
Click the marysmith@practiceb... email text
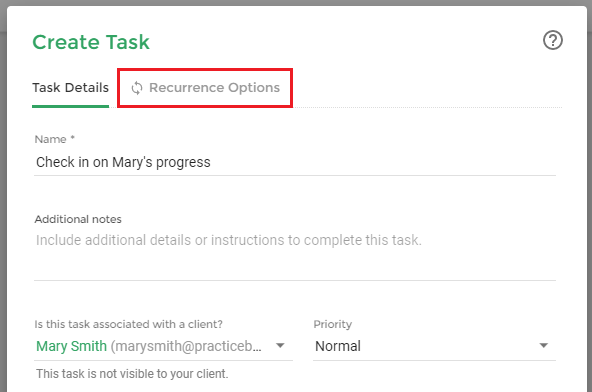[186, 346]
